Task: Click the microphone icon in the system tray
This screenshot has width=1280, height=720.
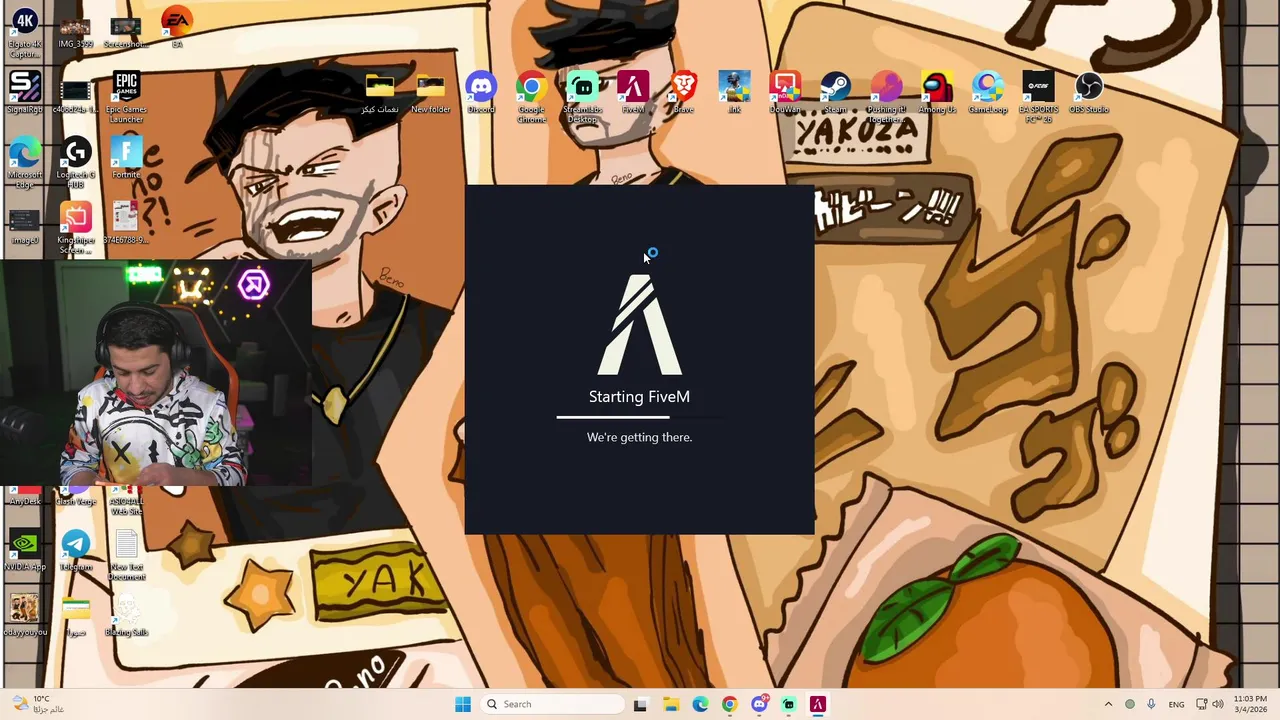Action: point(1151,704)
